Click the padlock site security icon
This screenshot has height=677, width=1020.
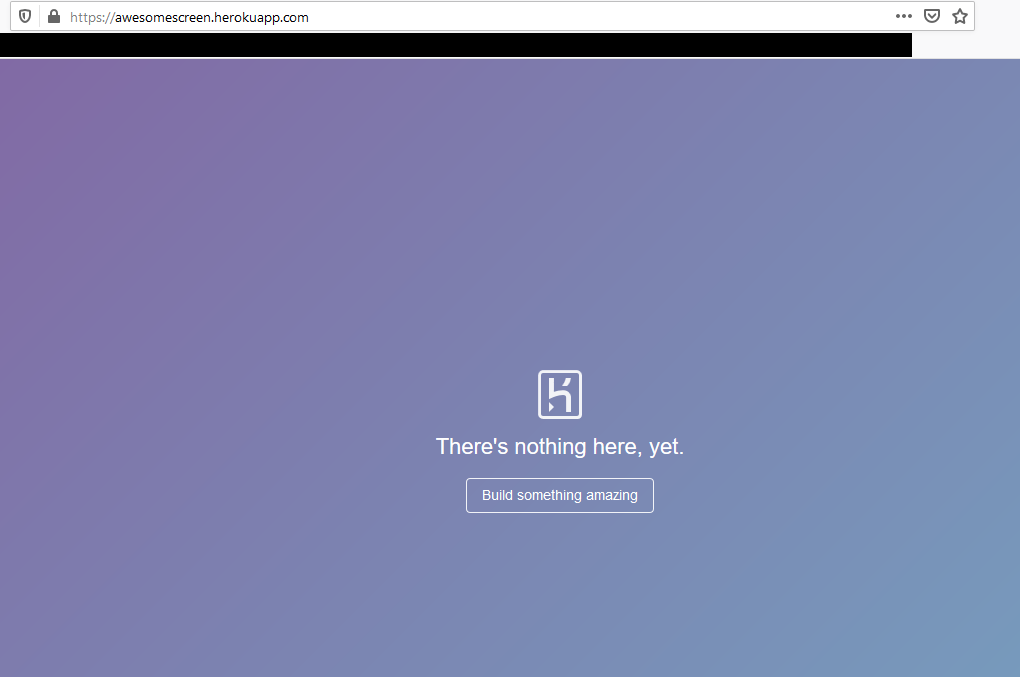point(54,16)
